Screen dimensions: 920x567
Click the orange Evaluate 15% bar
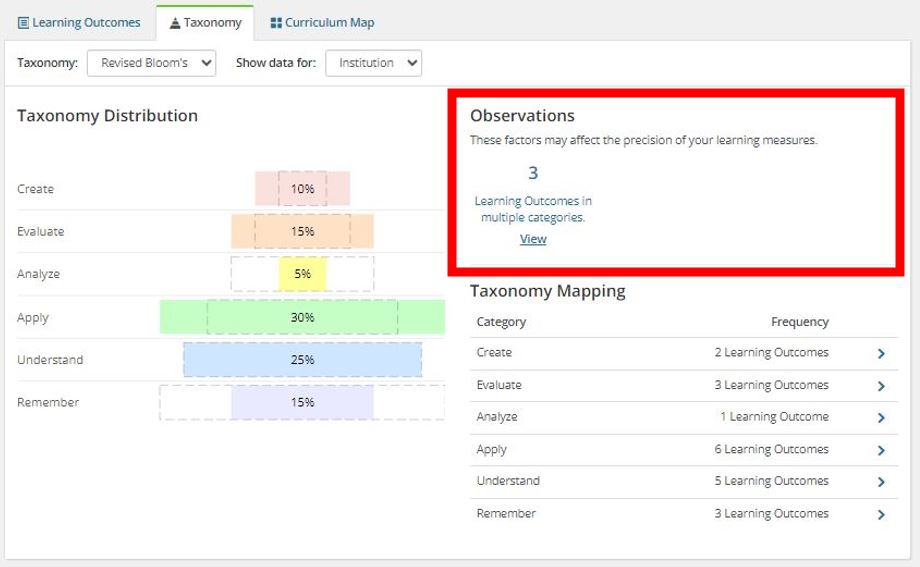click(302, 231)
